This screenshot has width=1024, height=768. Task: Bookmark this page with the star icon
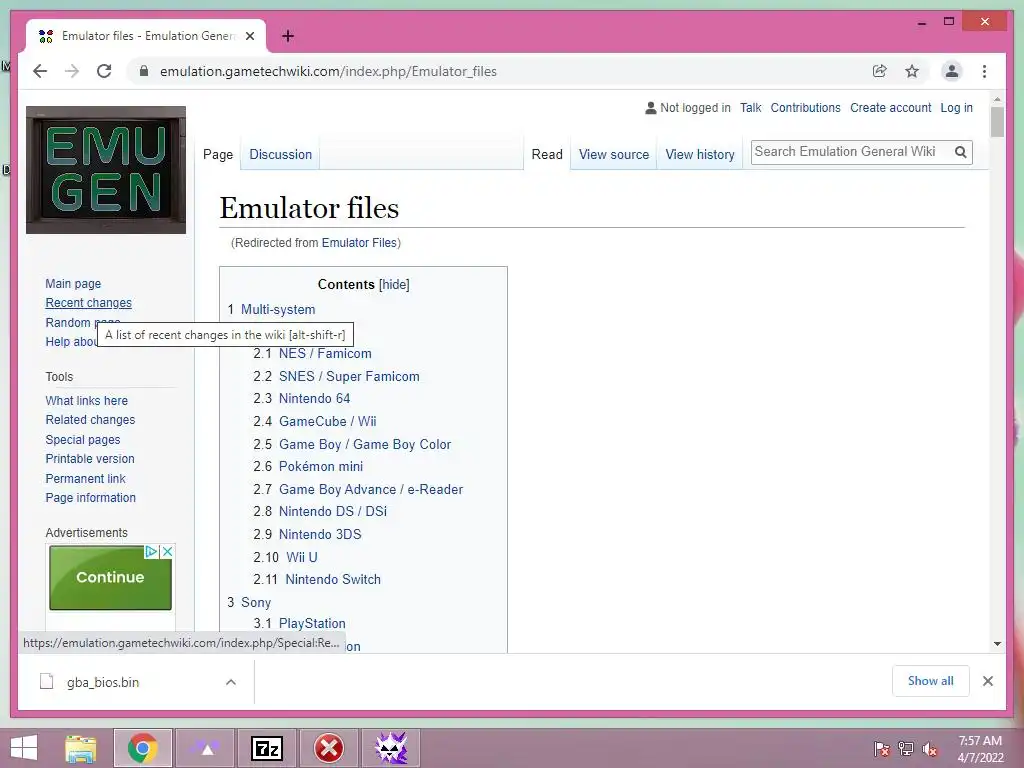tap(912, 71)
